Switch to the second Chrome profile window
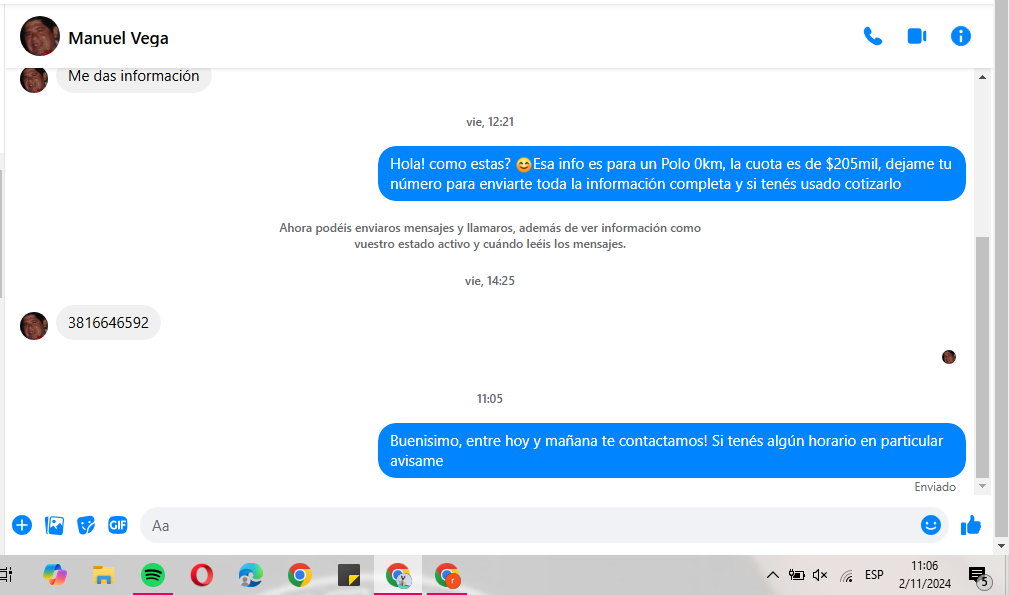 pos(447,575)
